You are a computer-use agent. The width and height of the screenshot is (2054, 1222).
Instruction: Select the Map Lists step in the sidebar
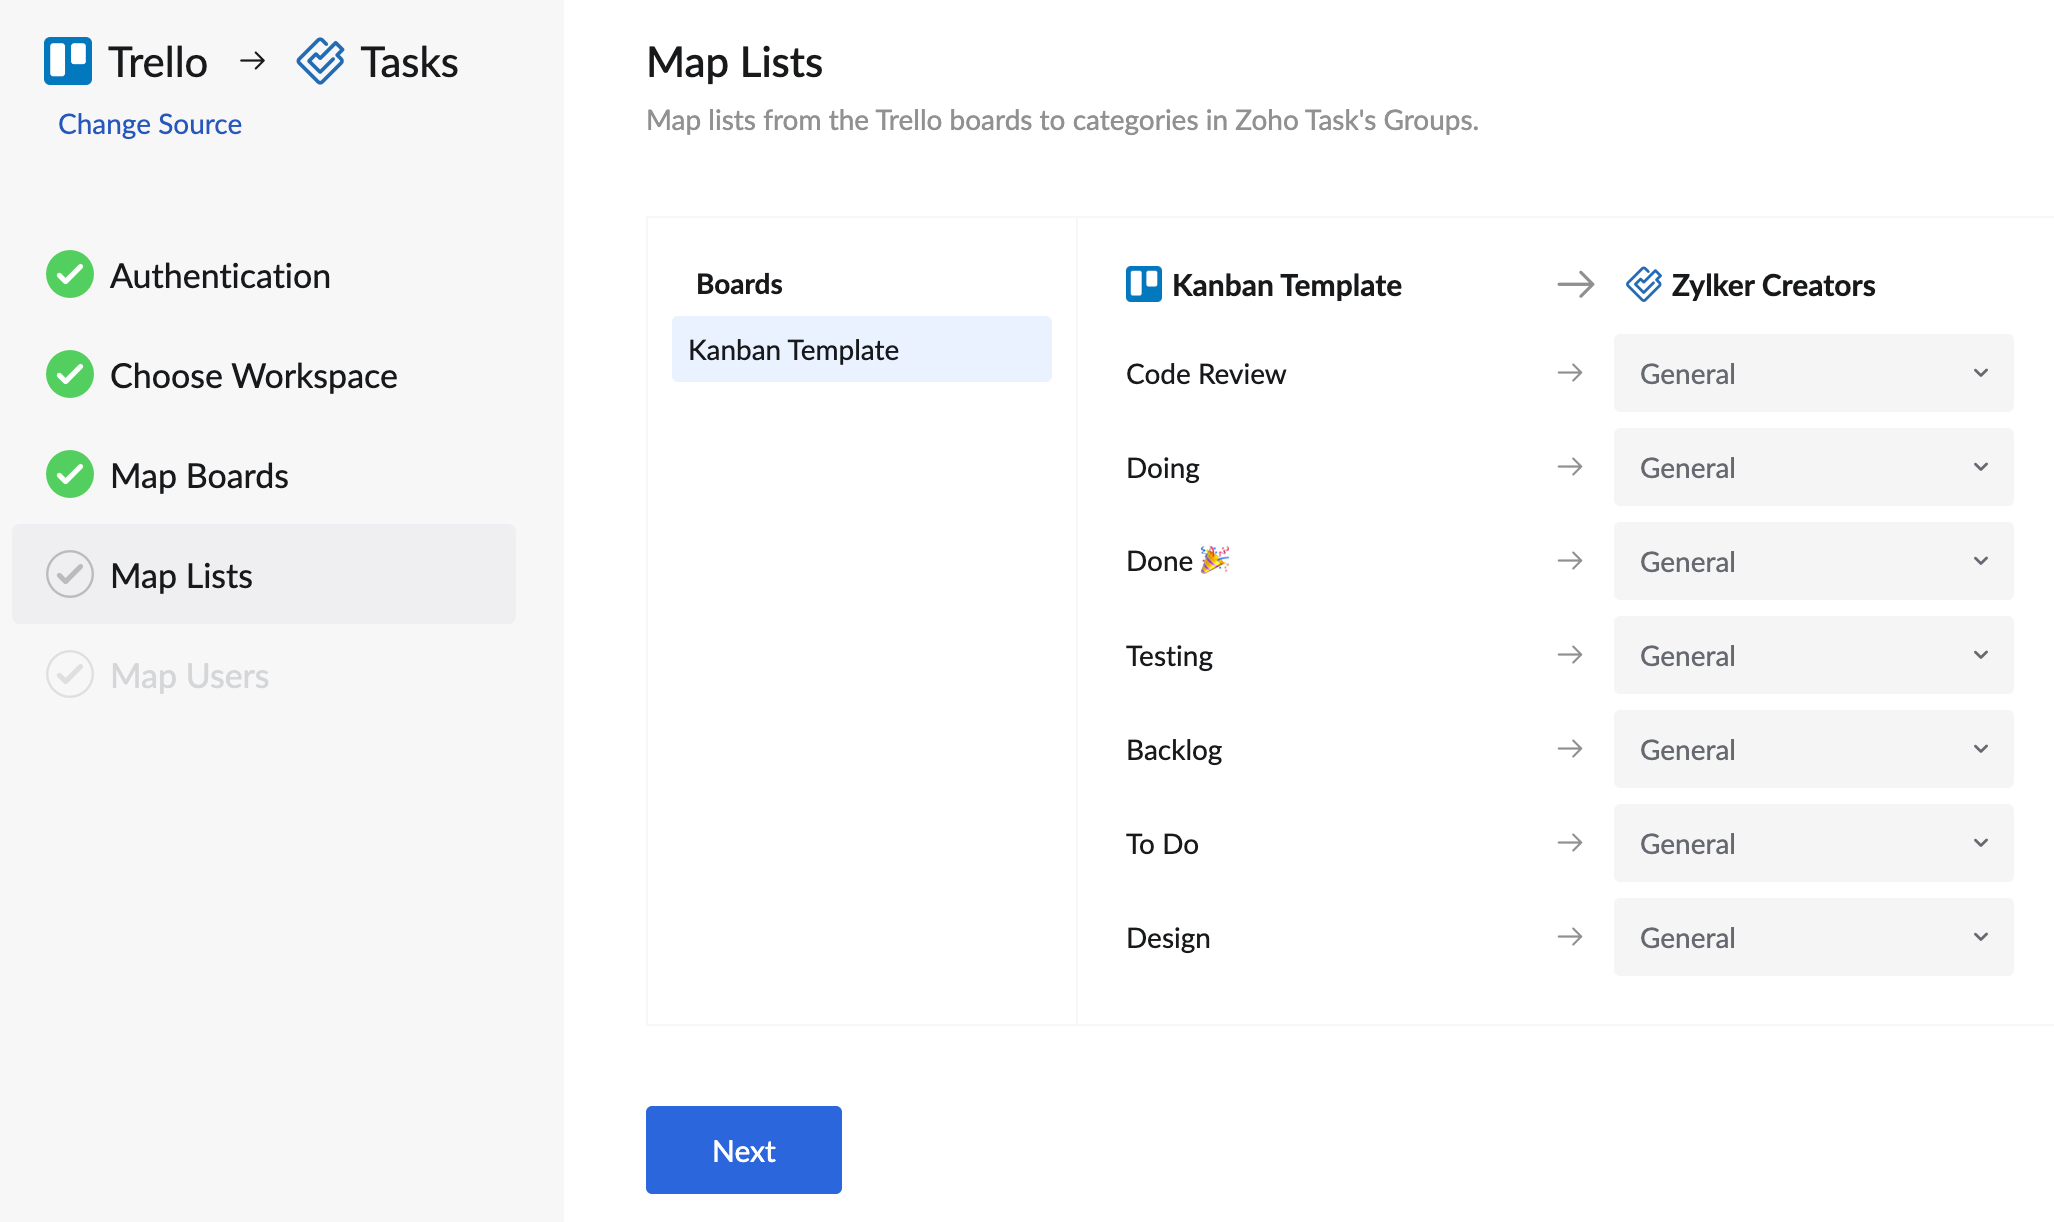pyautogui.click(x=180, y=575)
